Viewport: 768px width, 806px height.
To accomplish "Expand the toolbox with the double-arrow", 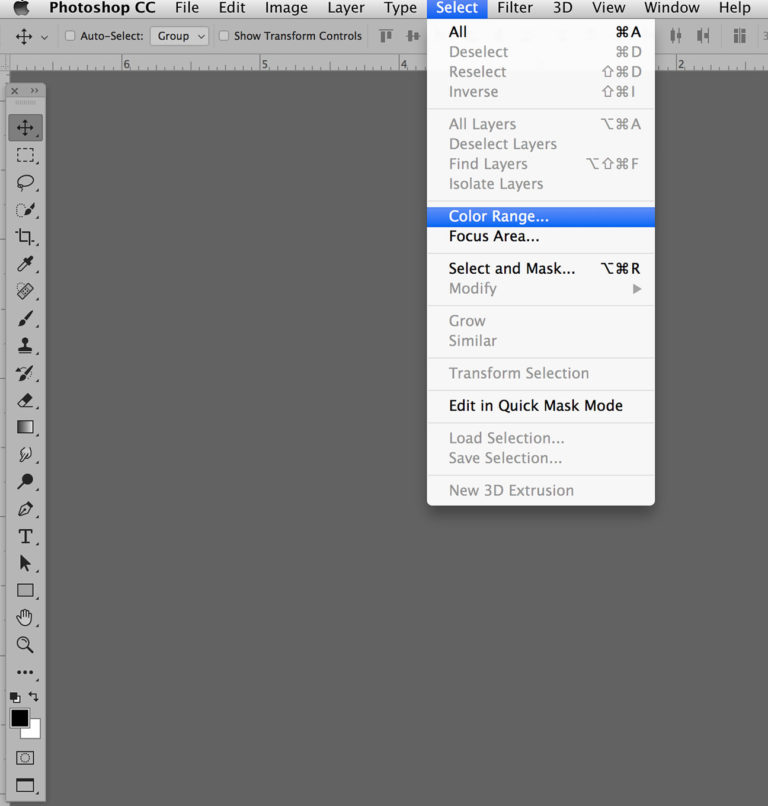I will click(34, 91).
